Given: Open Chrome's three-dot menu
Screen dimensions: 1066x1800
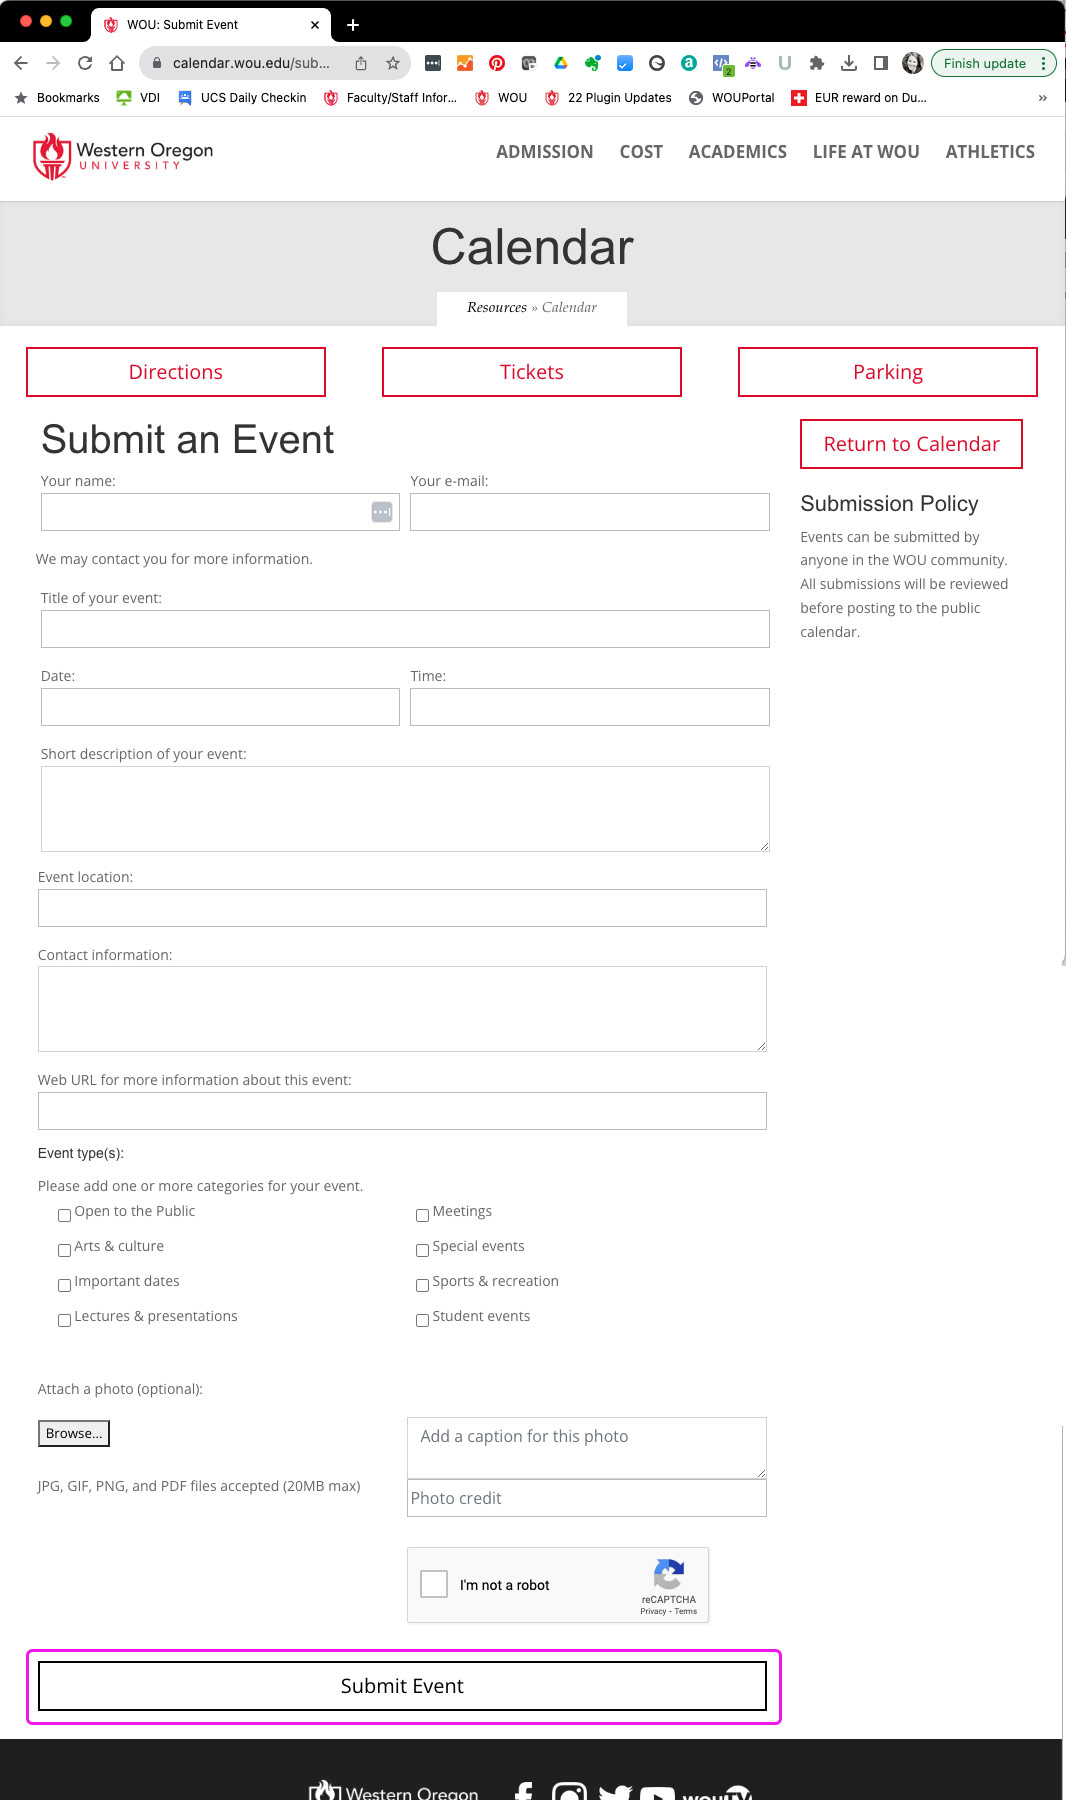Looking at the screenshot, I should tap(1043, 63).
